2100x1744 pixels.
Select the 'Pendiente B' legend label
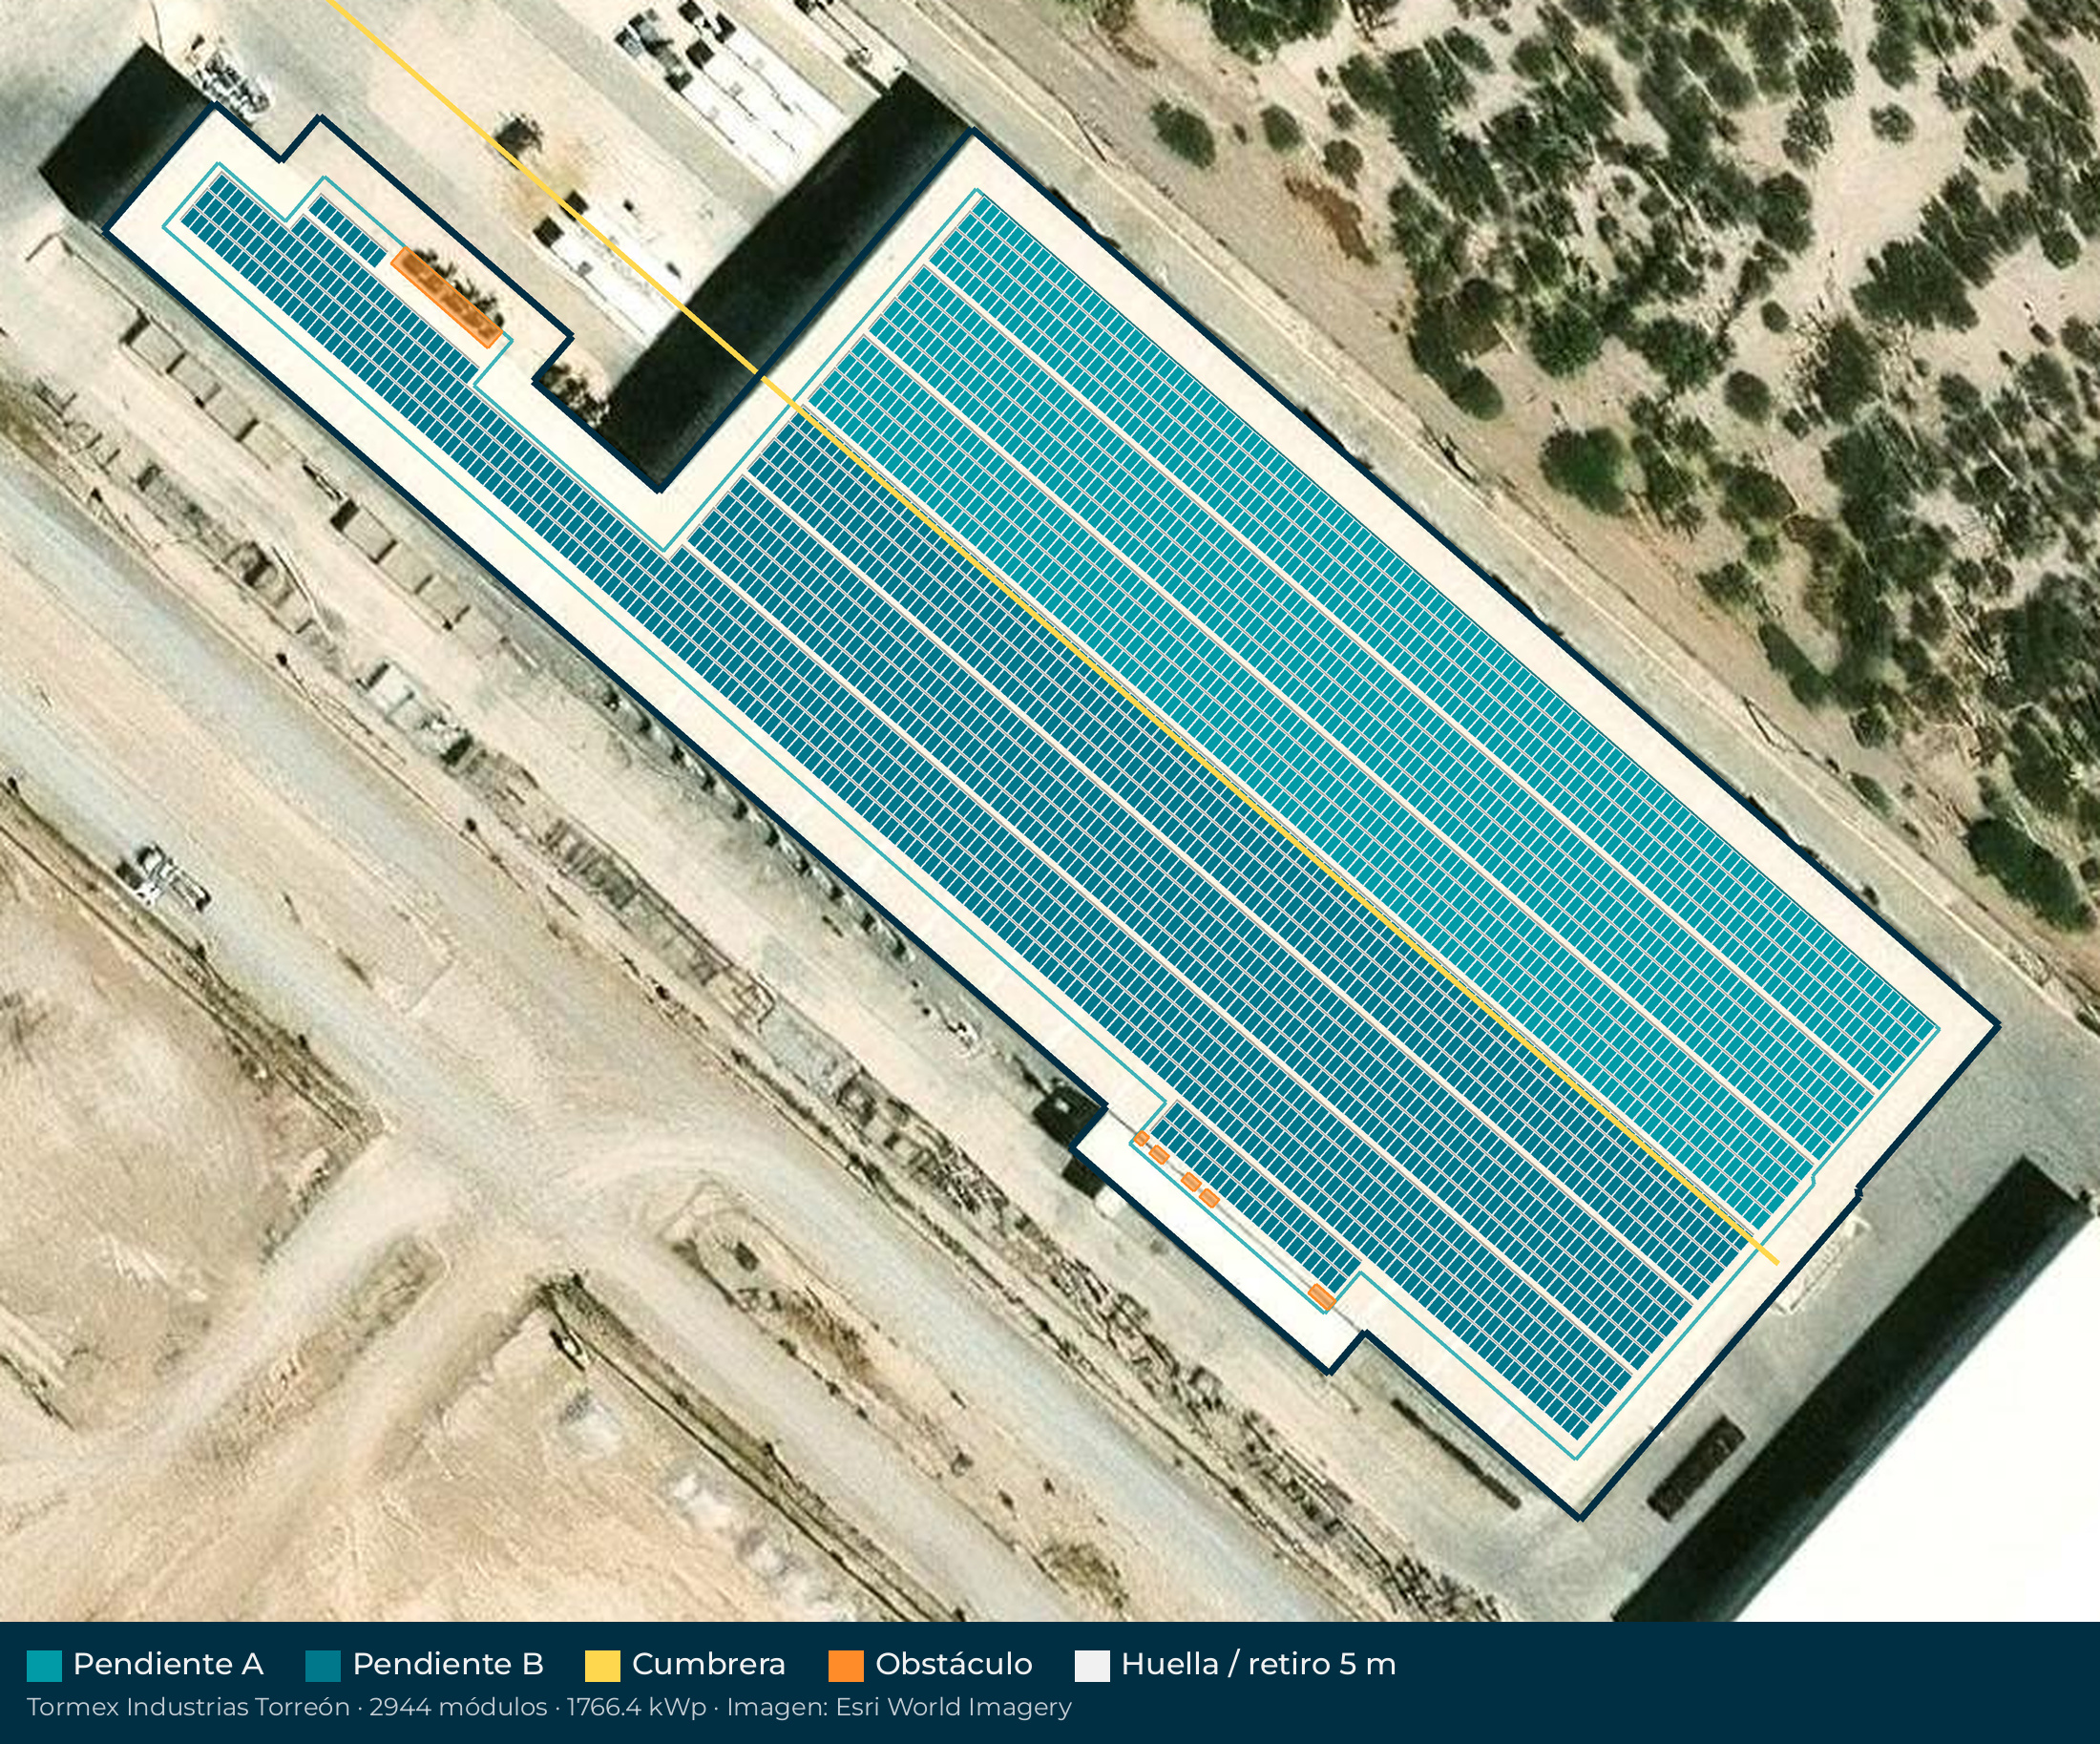pyautogui.click(x=448, y=1664)
